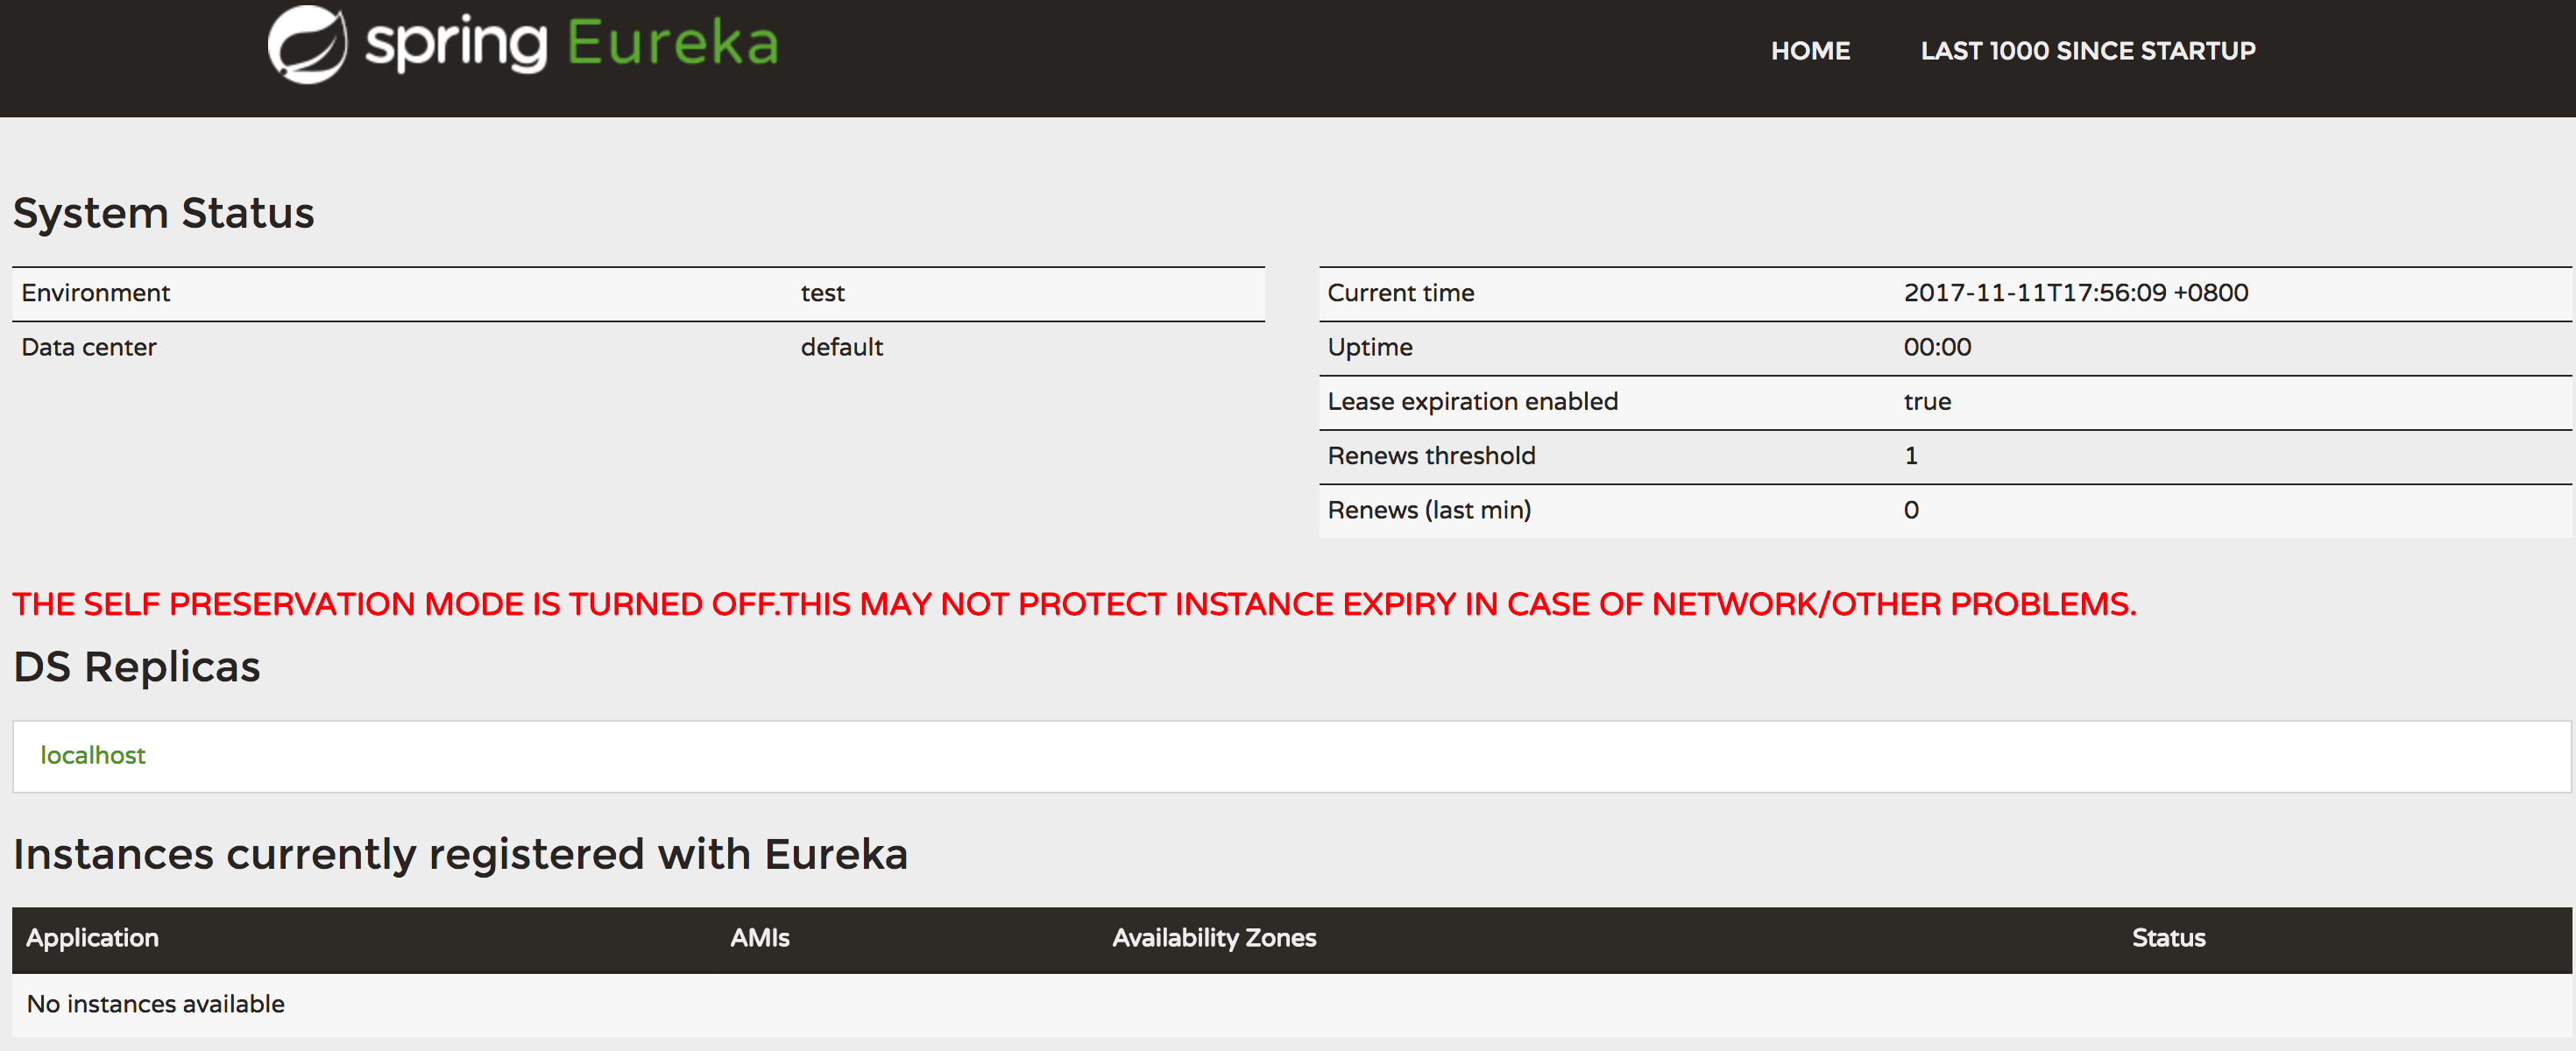Open LAST 1000 SINCE STARTUP page
The width and height of the screenshot is (2576, 1051).
(2087, 51)
